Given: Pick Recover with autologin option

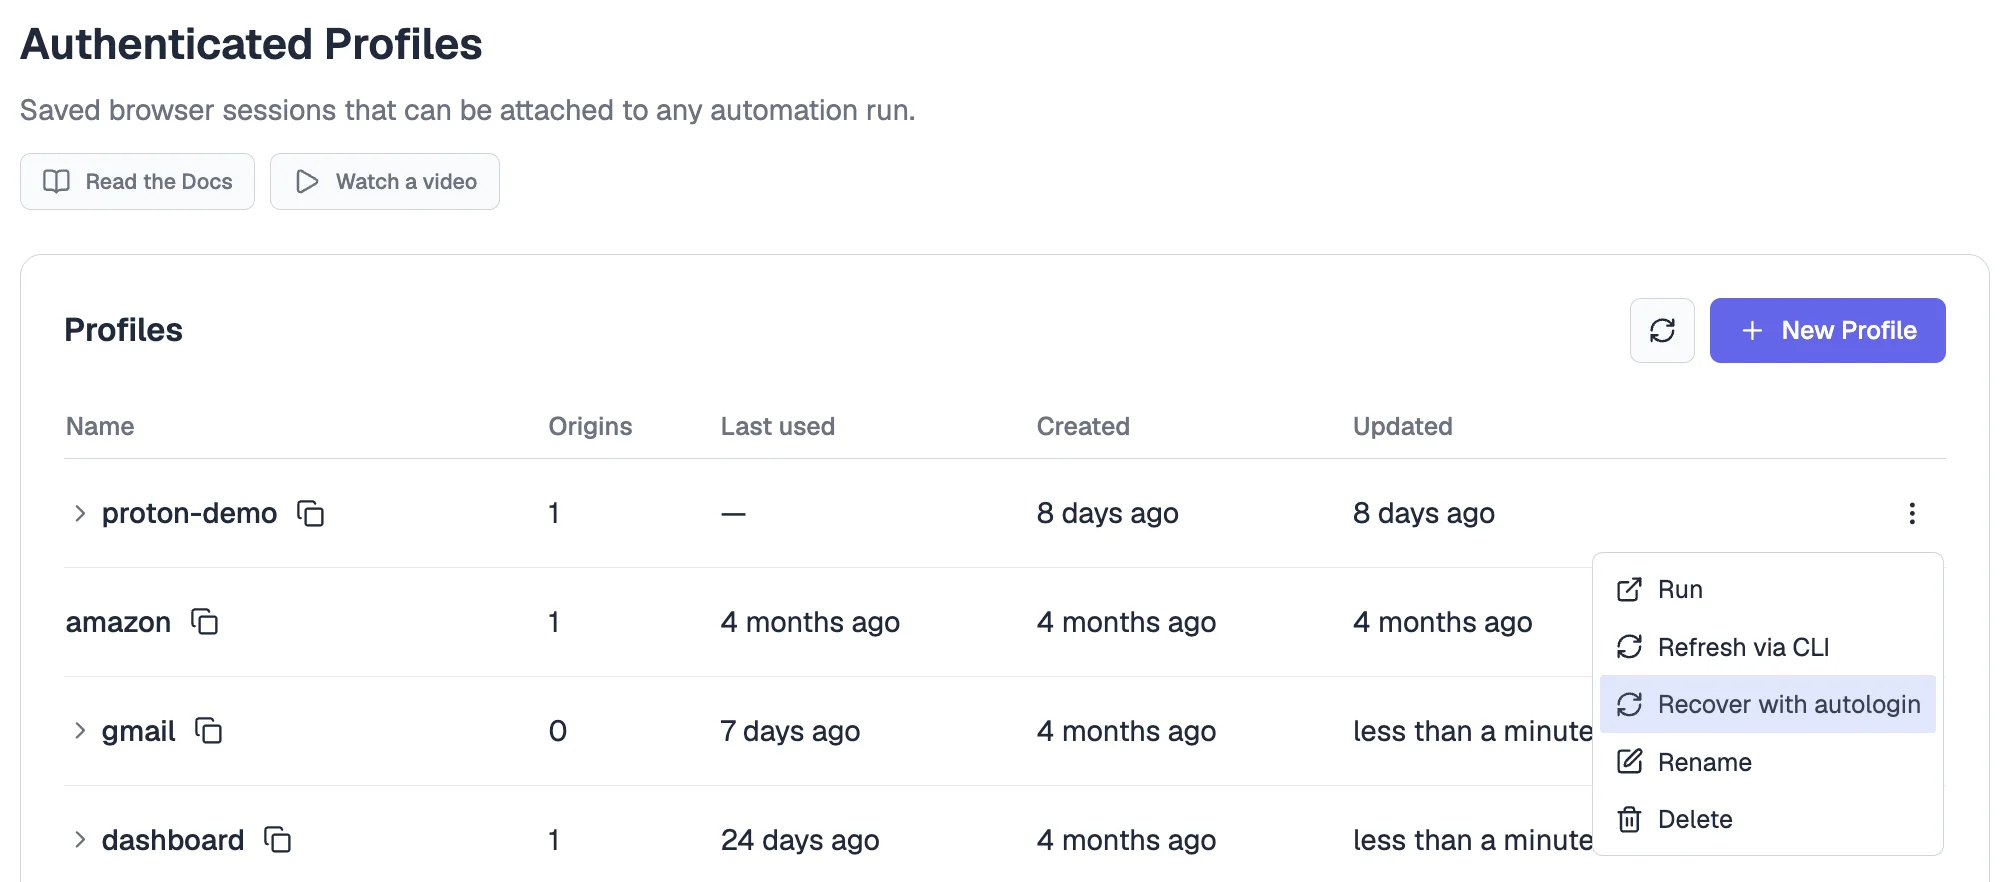Looking at the screenshot, I should (1768, 704).
